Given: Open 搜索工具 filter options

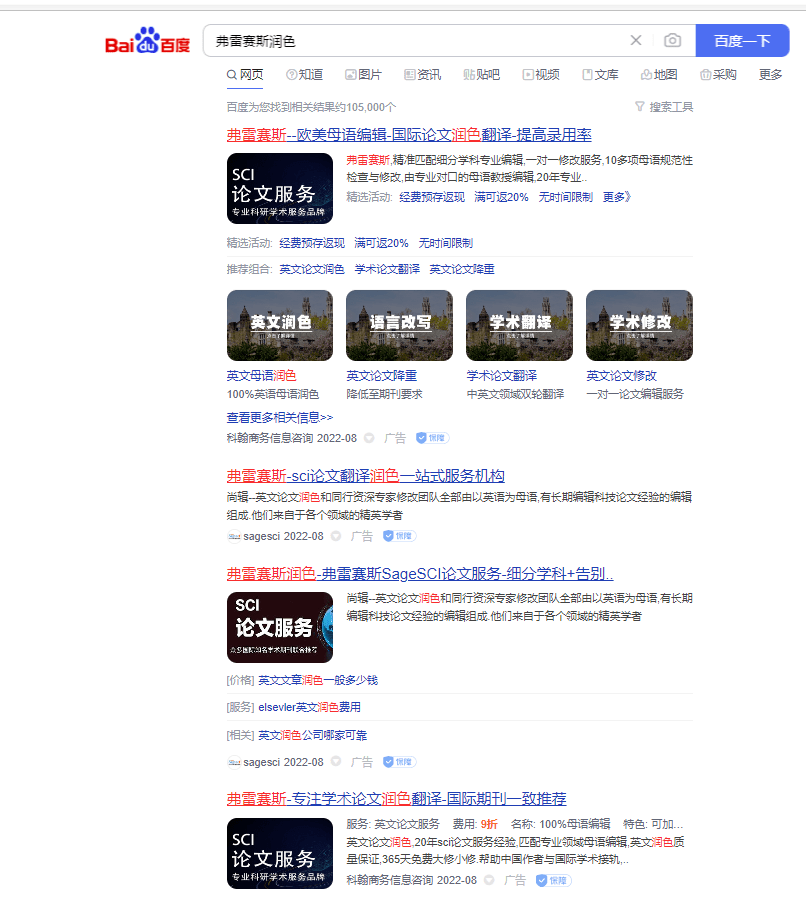Looking at the screenshot, I should point(665,107).
